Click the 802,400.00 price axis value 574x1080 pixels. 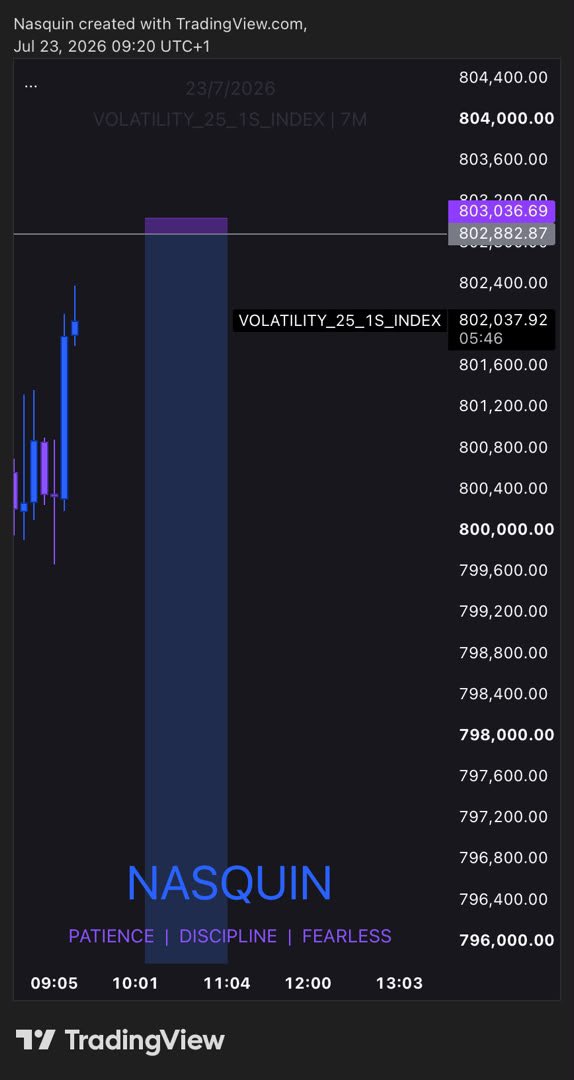point(503,282)
